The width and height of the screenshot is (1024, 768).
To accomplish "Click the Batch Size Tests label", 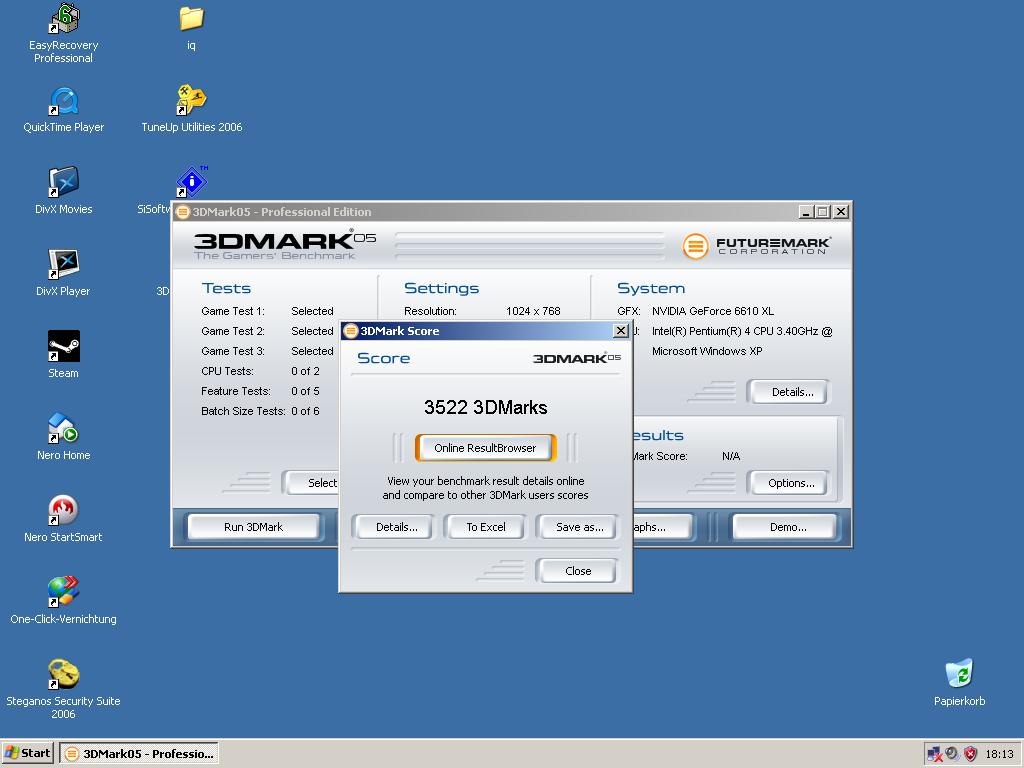I will point(243,411).
